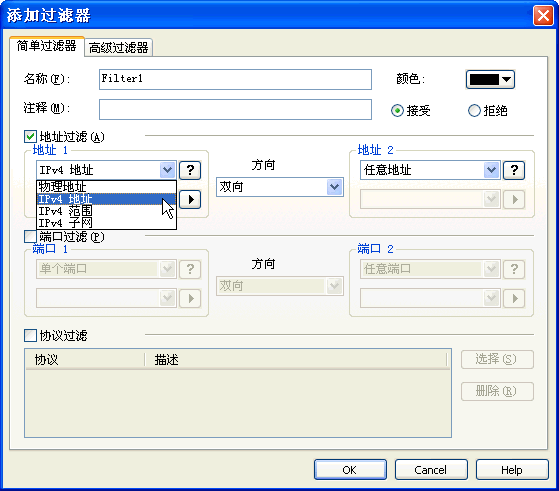The image size is (559, 491).
Task: Open the 端口 2 type dropdown showing 任意端口
Action: (430, 269)
